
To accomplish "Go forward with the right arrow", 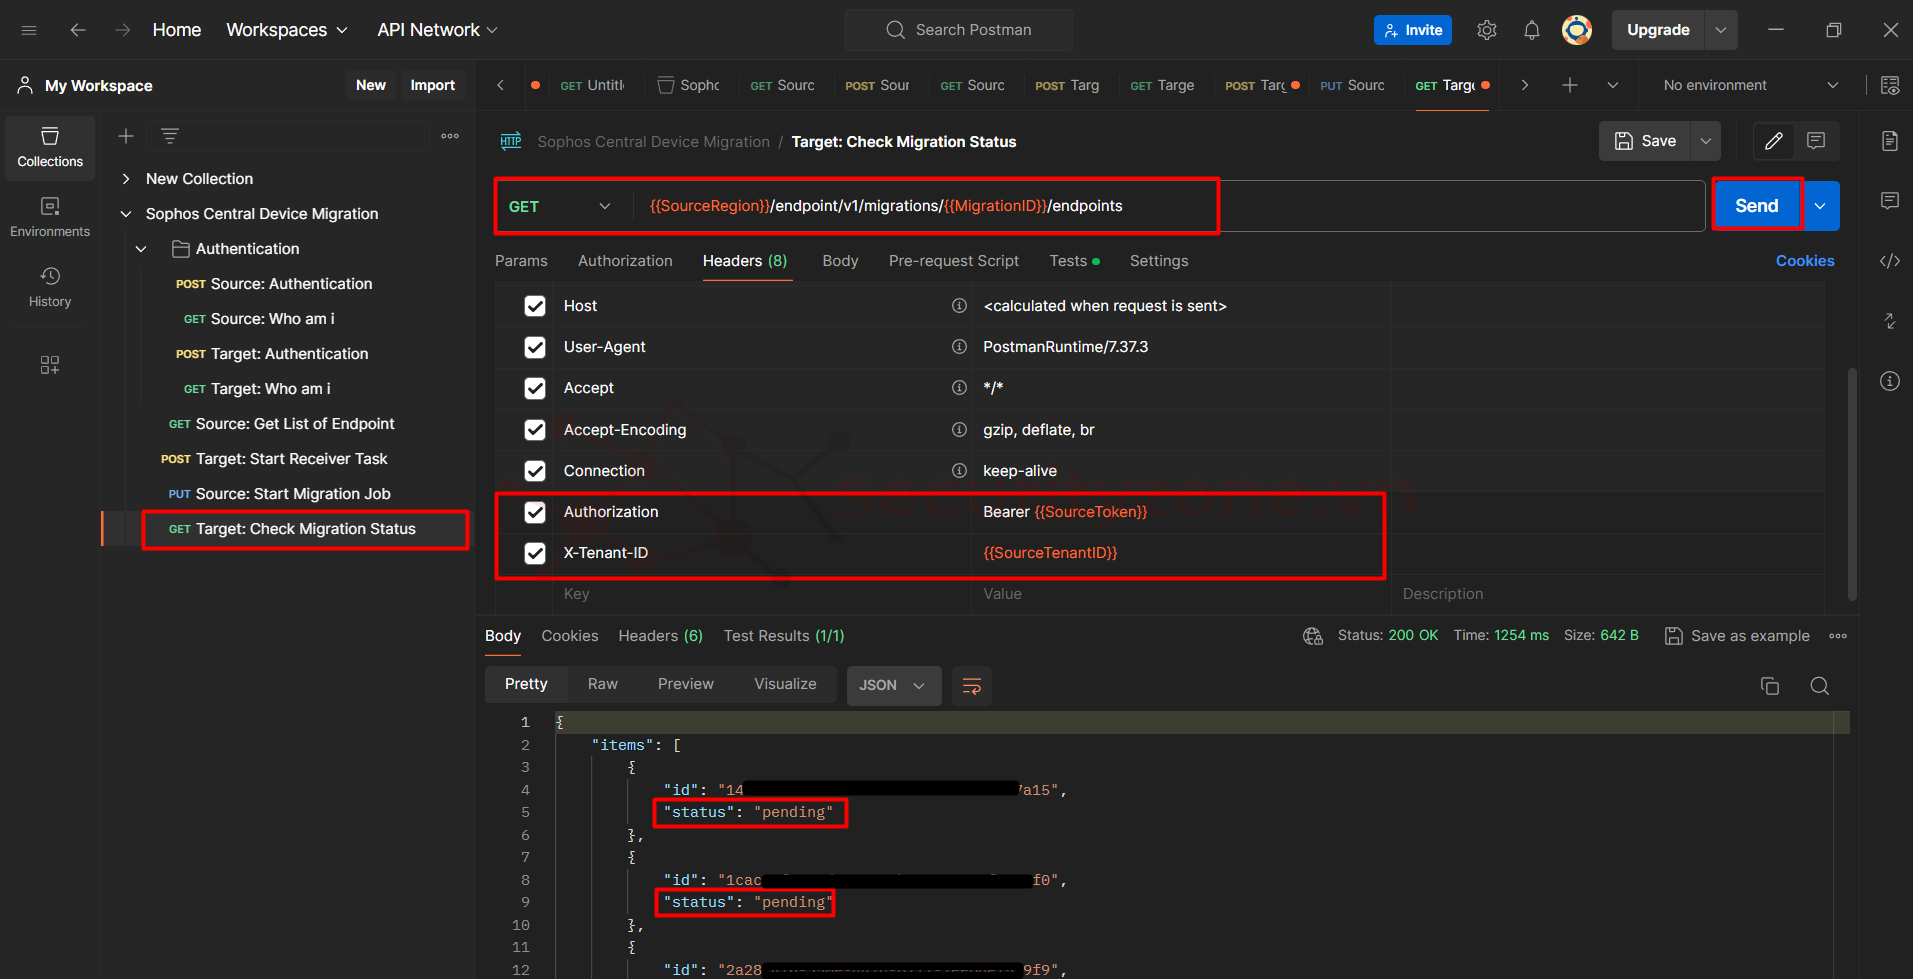I will coord(122,30).
